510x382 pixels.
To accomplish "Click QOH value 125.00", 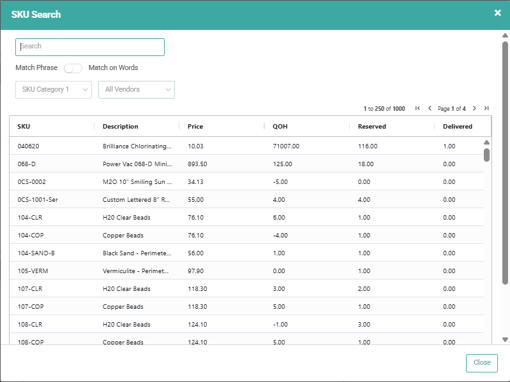I will [283, 164].
